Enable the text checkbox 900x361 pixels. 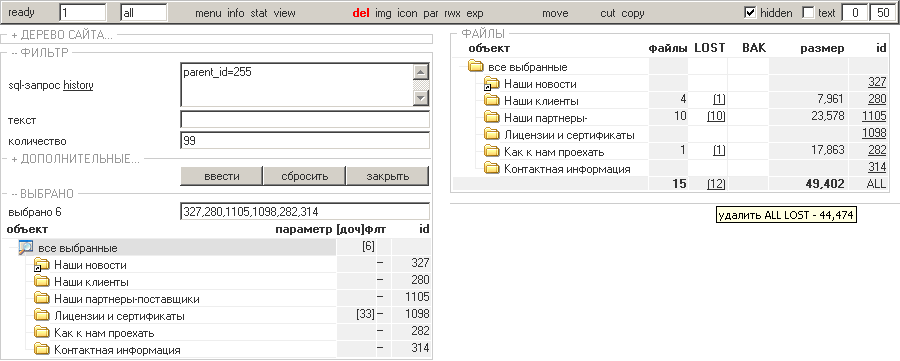808,13
